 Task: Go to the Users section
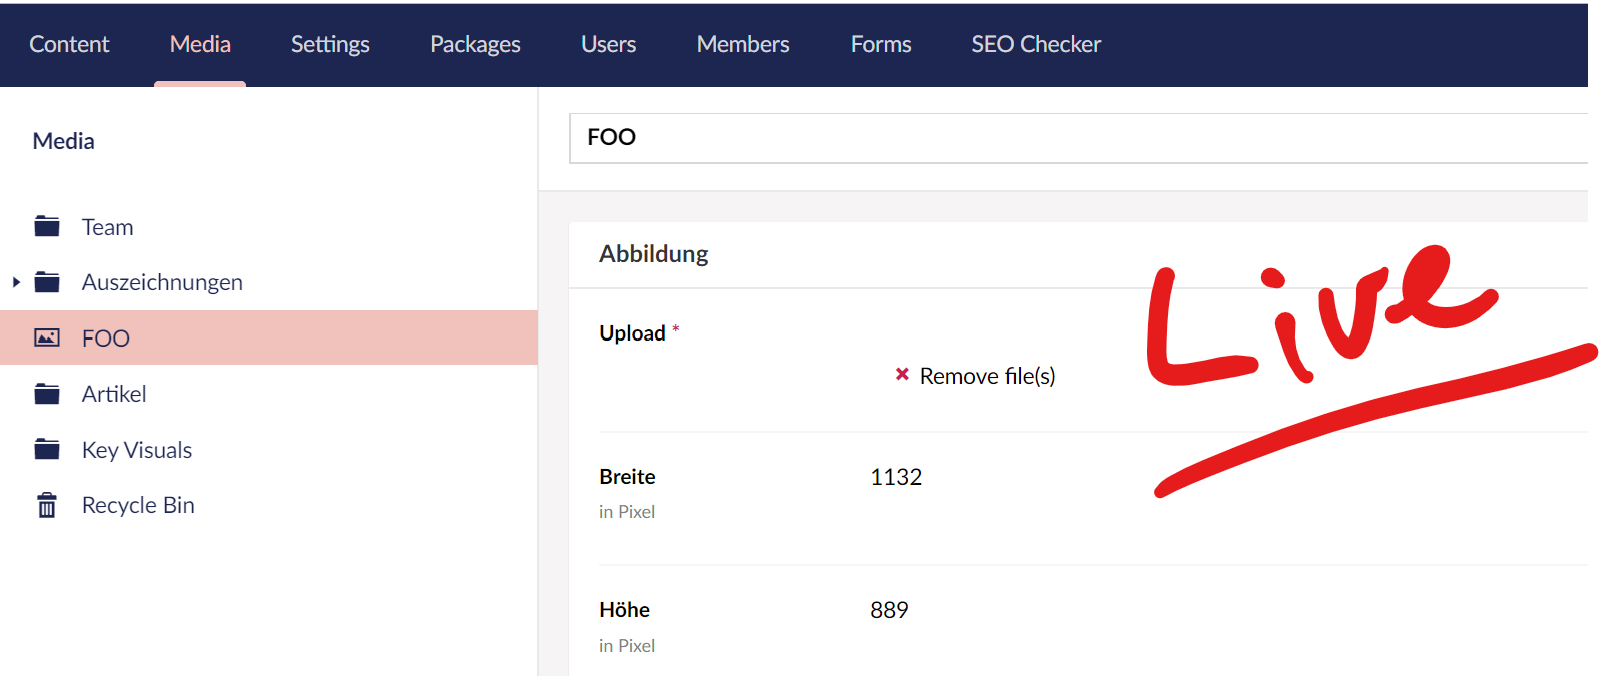click(608, 44)
